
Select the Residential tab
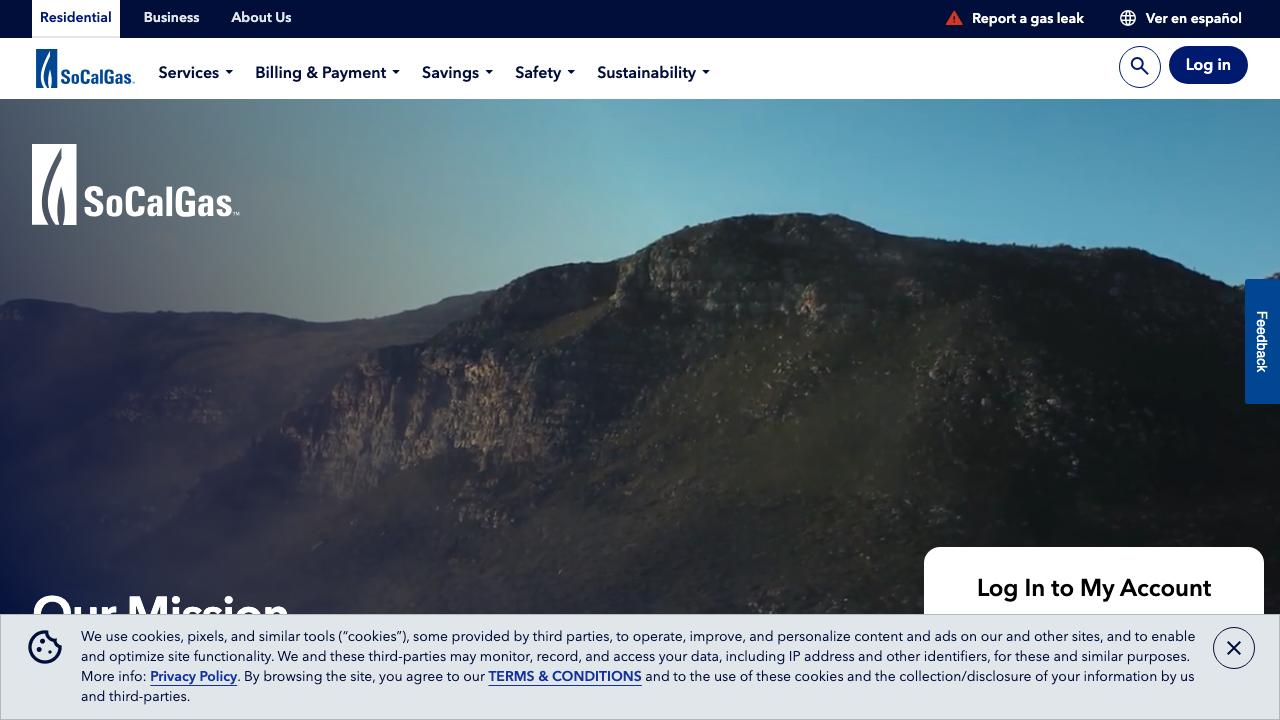(76, 18)
